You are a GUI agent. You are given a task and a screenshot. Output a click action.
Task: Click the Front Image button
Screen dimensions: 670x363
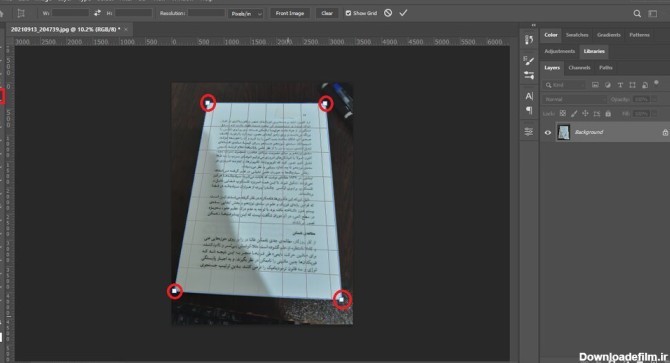(x=290, y=13)
